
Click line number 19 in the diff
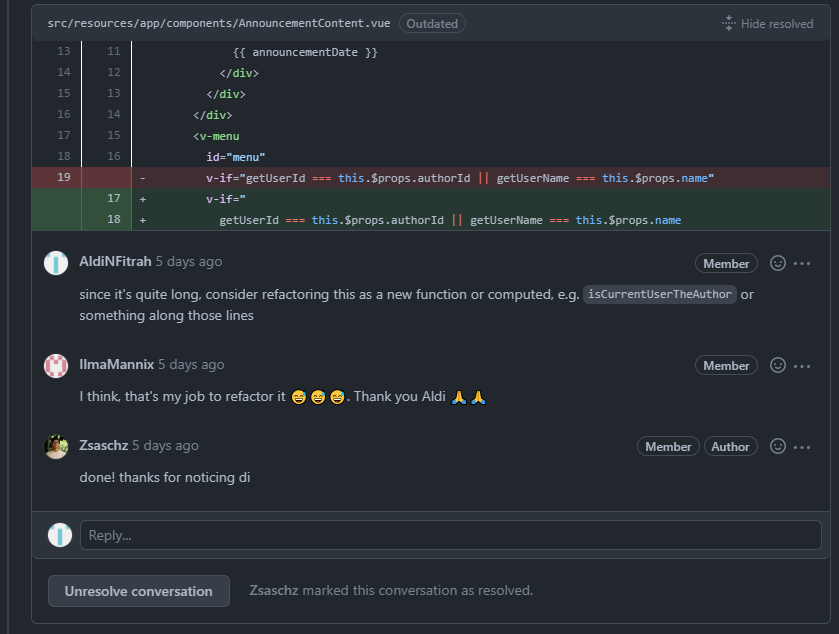coord(62,177)
